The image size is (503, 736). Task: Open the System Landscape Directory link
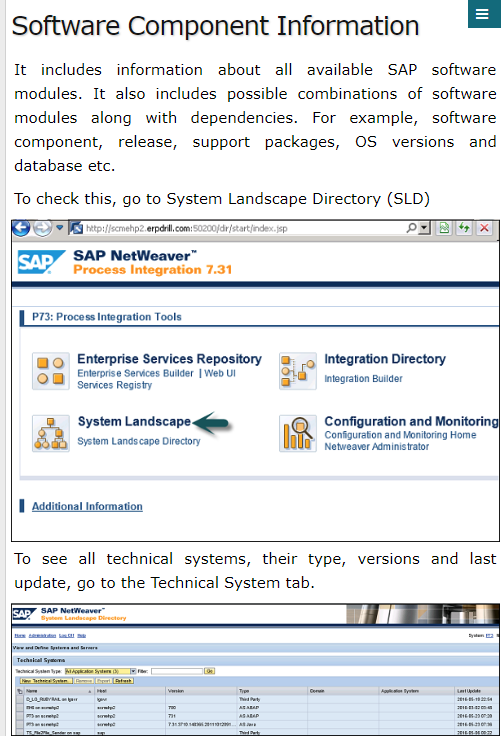point(138,441)
